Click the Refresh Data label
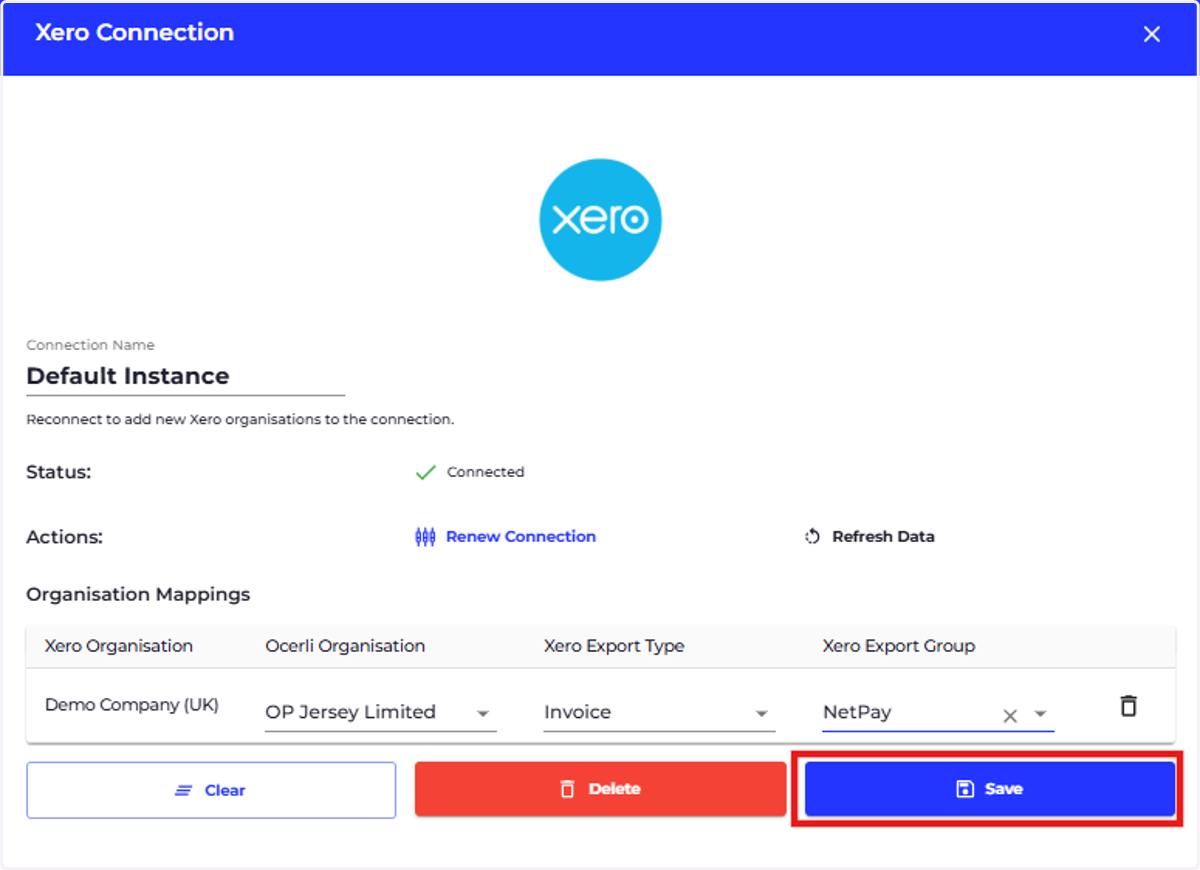 [883, 537]
